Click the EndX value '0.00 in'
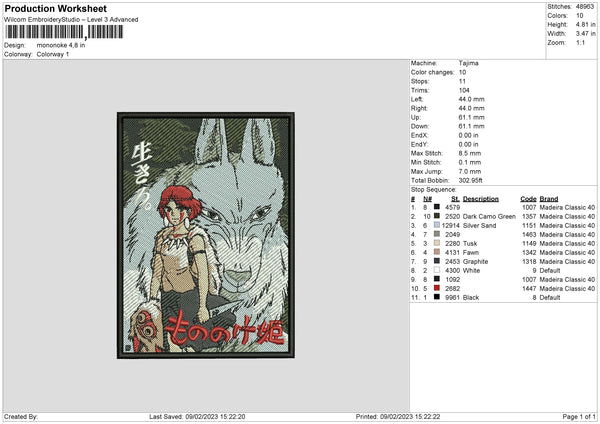Image resolution: width=600 pixels, height=424 pixels. 468,135
